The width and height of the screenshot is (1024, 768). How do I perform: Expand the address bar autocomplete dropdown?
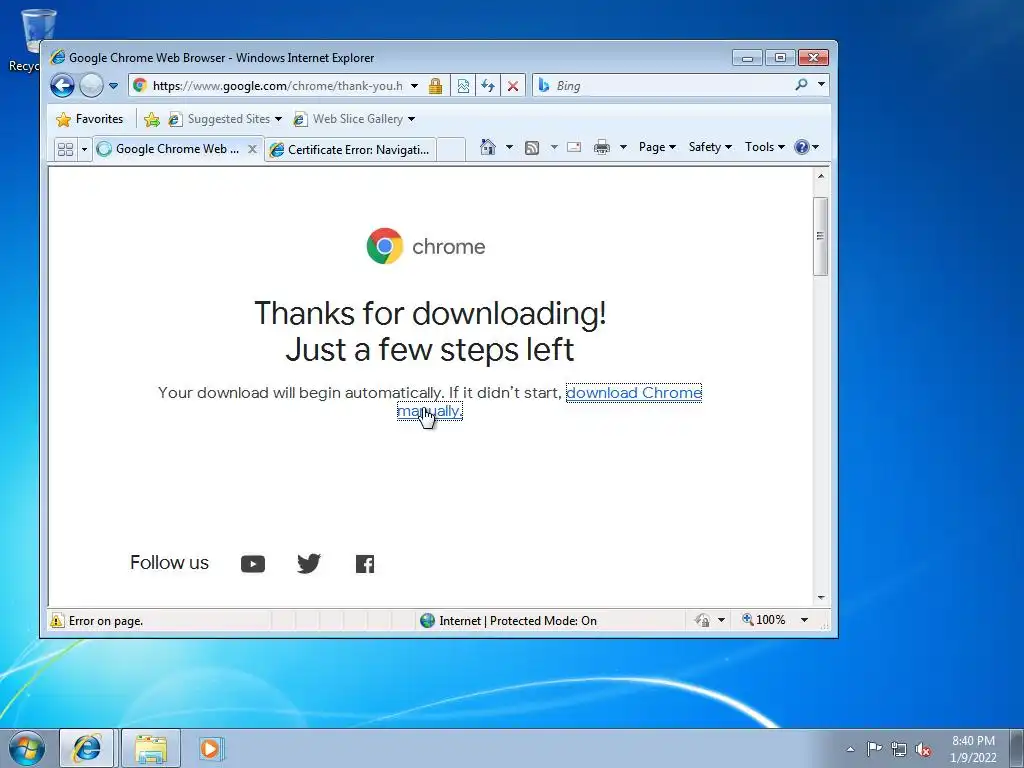414,86
